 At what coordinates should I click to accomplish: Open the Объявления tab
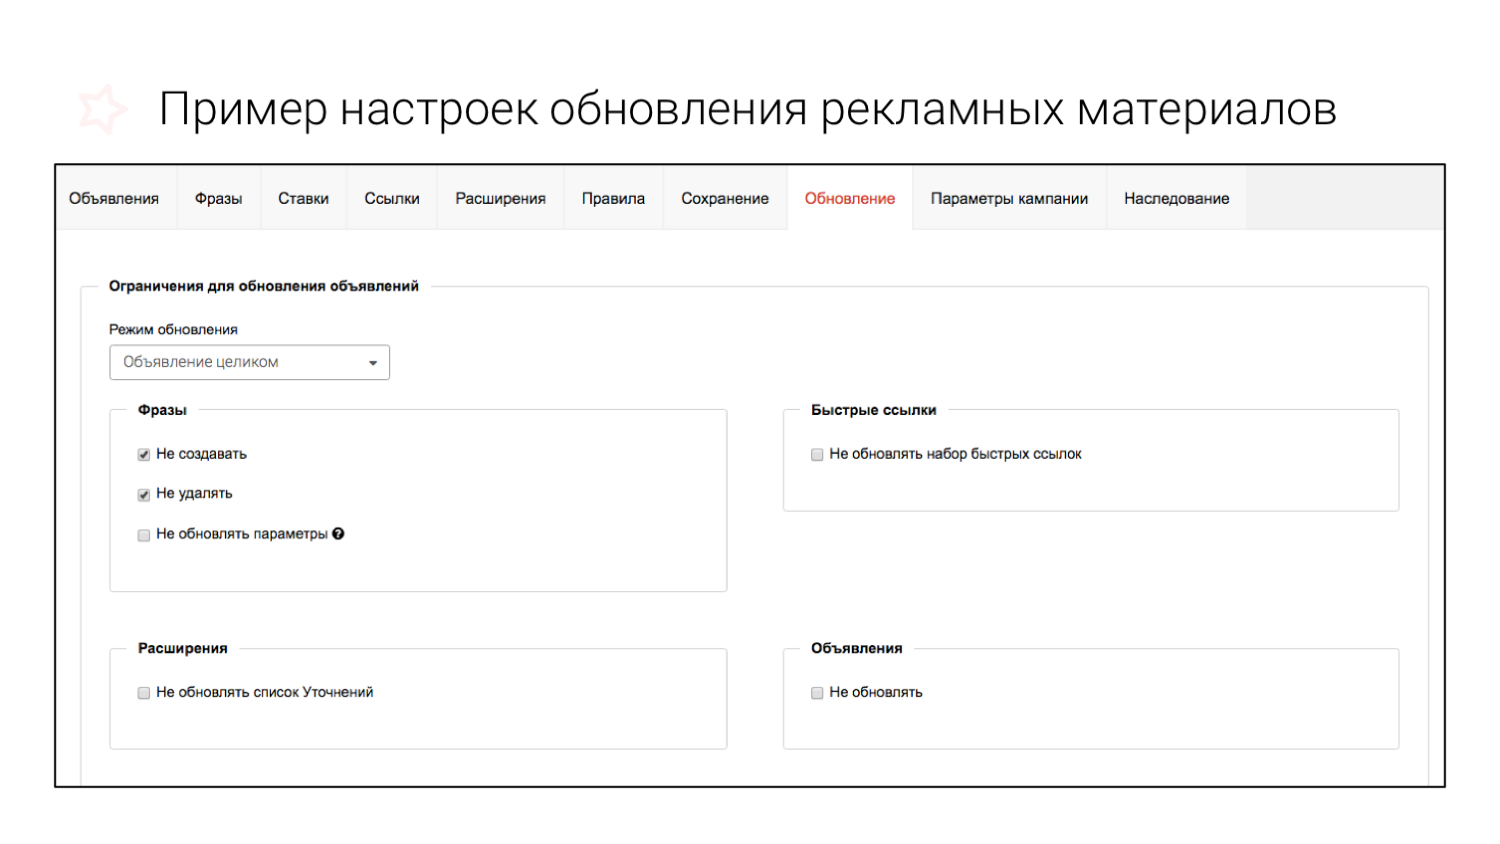(x=114, y=198)
